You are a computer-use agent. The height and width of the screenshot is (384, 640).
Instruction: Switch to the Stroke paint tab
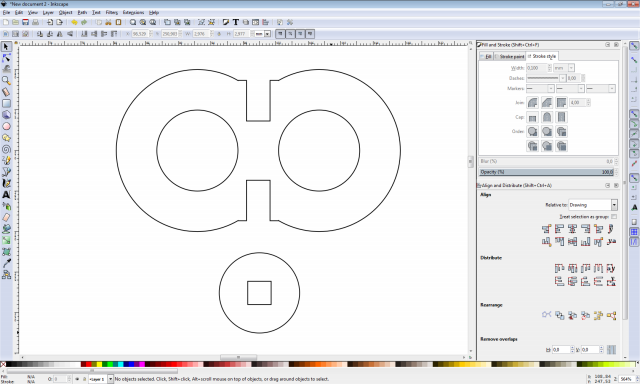click(x=509, y=56)
